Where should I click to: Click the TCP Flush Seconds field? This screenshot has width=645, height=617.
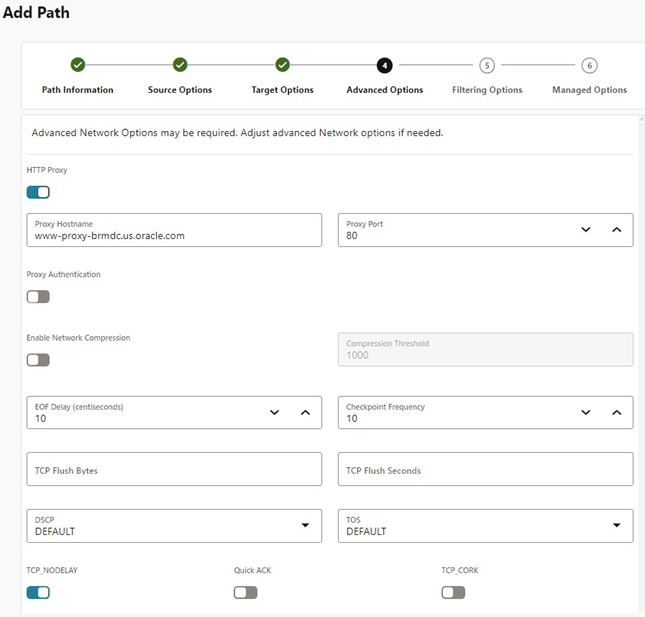tap(485, 469)
